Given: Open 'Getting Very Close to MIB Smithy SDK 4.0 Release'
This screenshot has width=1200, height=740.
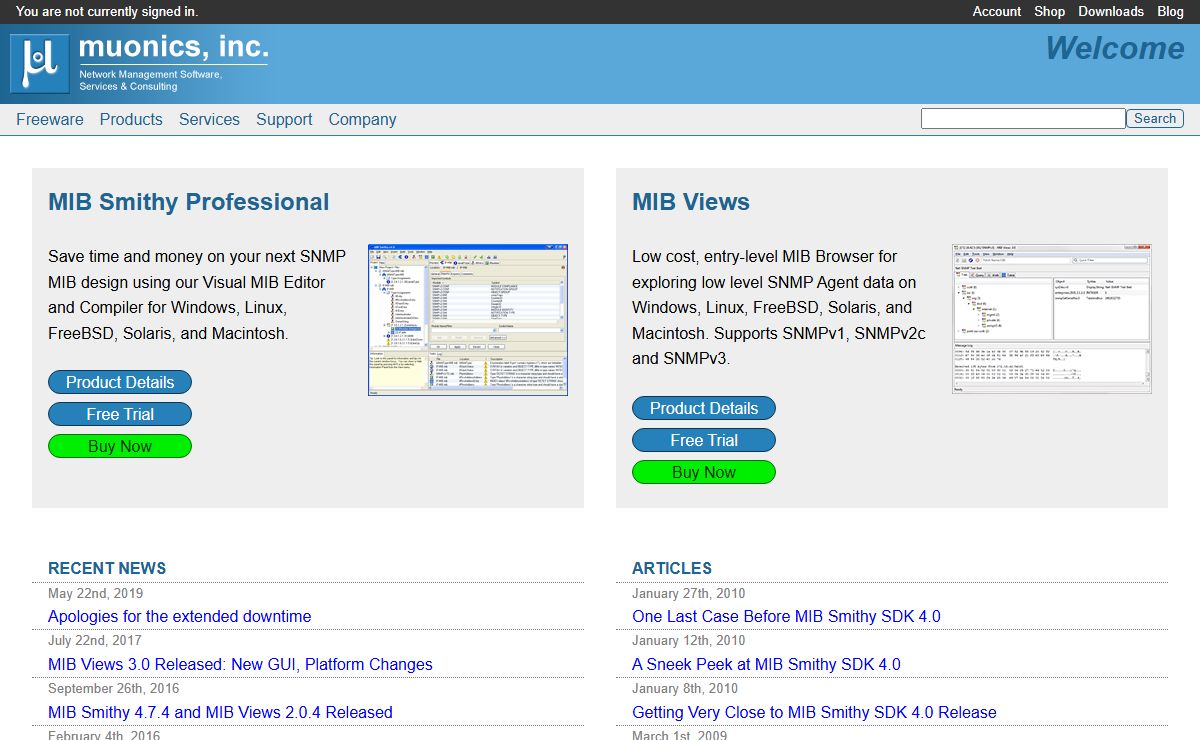Looking at the screenshot, I should pos(814,713).
